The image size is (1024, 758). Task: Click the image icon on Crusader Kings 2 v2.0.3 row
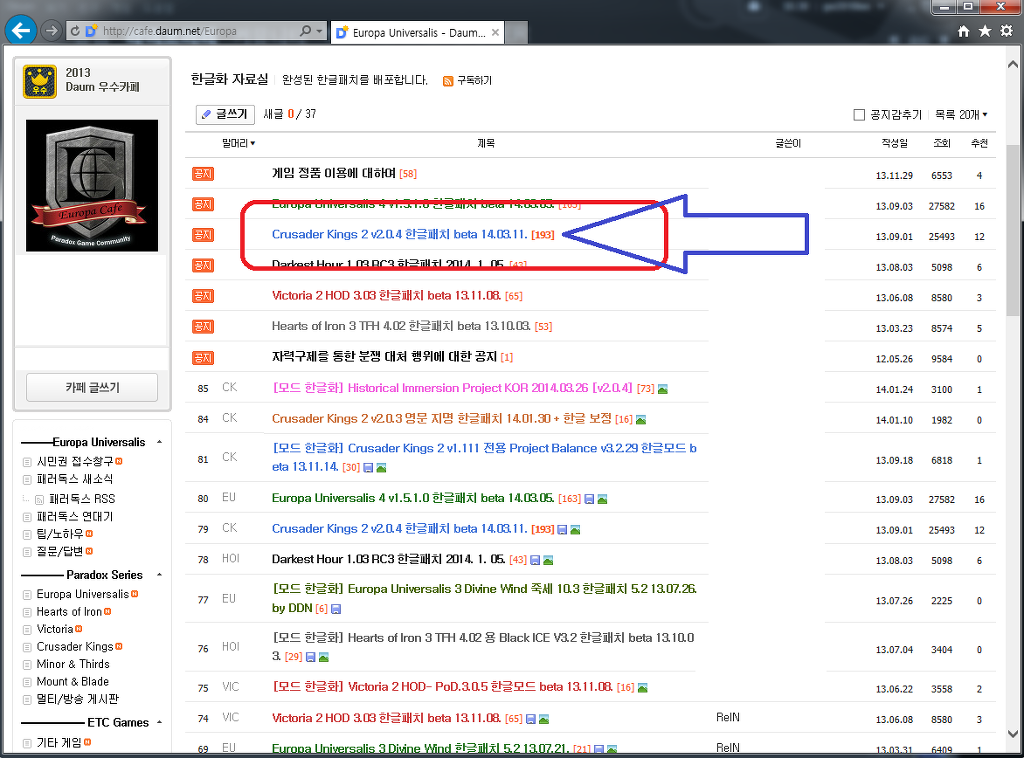click(x=641, y=420)
